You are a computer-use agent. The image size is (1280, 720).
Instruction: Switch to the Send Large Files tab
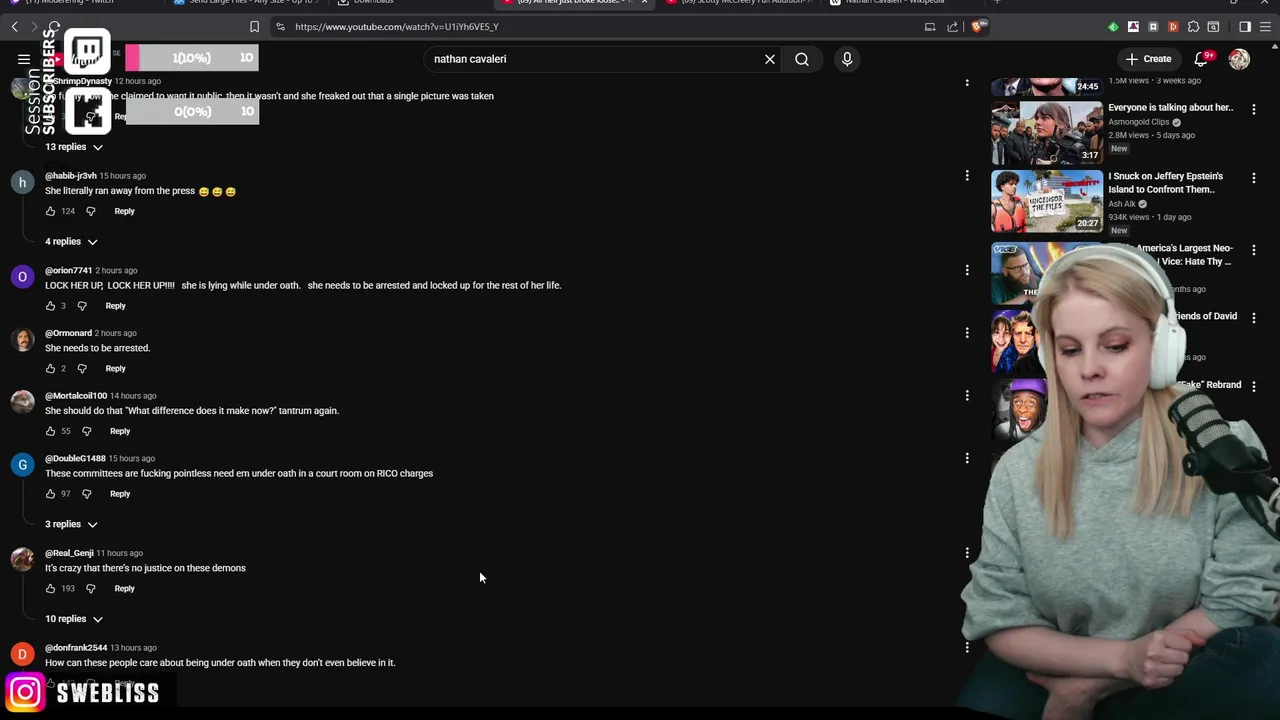coord(250,4)
